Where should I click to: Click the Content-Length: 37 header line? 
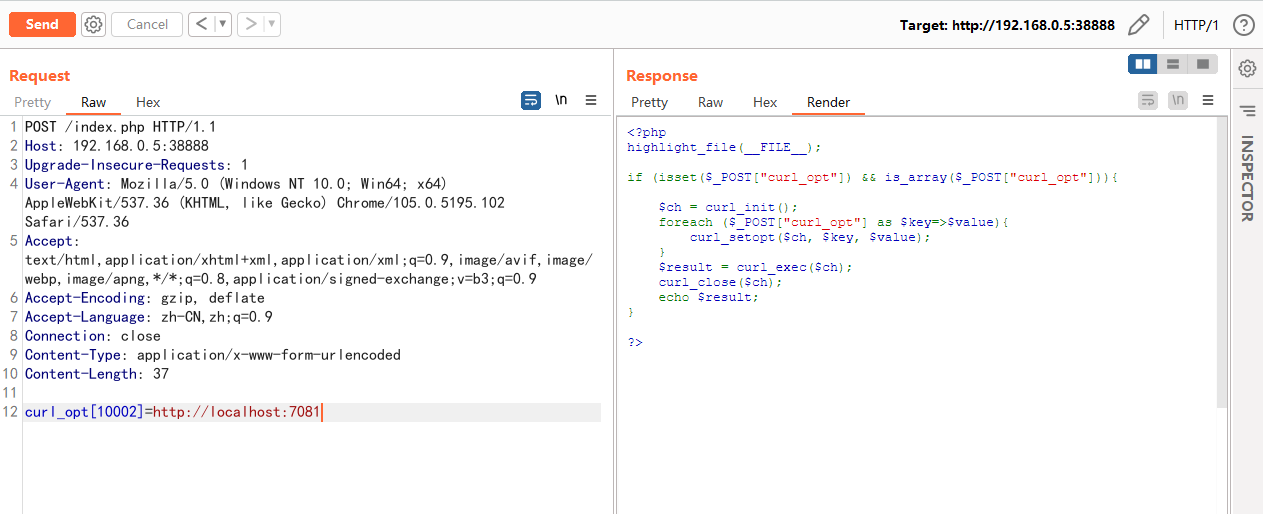[96, 374]
